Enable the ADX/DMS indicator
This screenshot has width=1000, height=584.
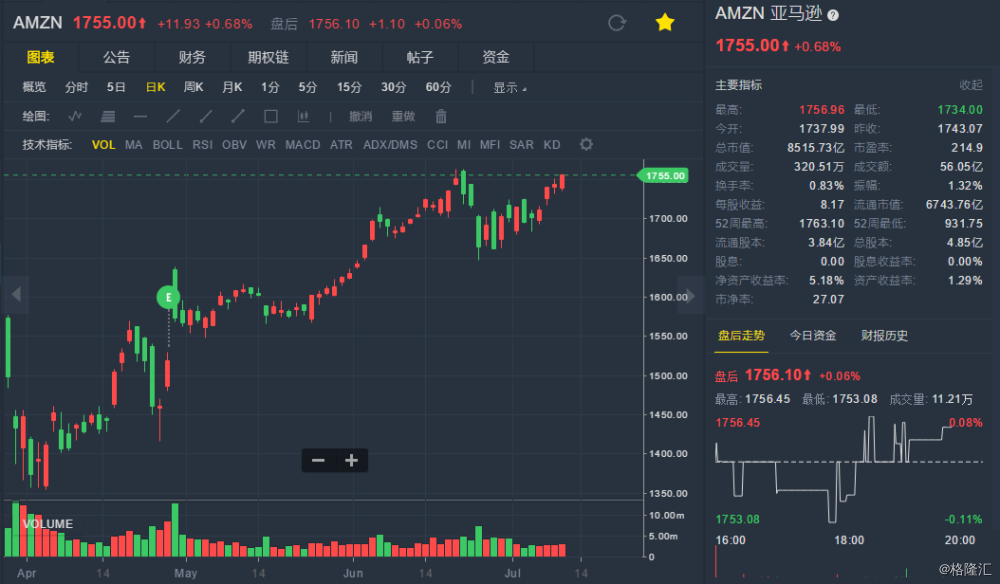click(390, 145)
